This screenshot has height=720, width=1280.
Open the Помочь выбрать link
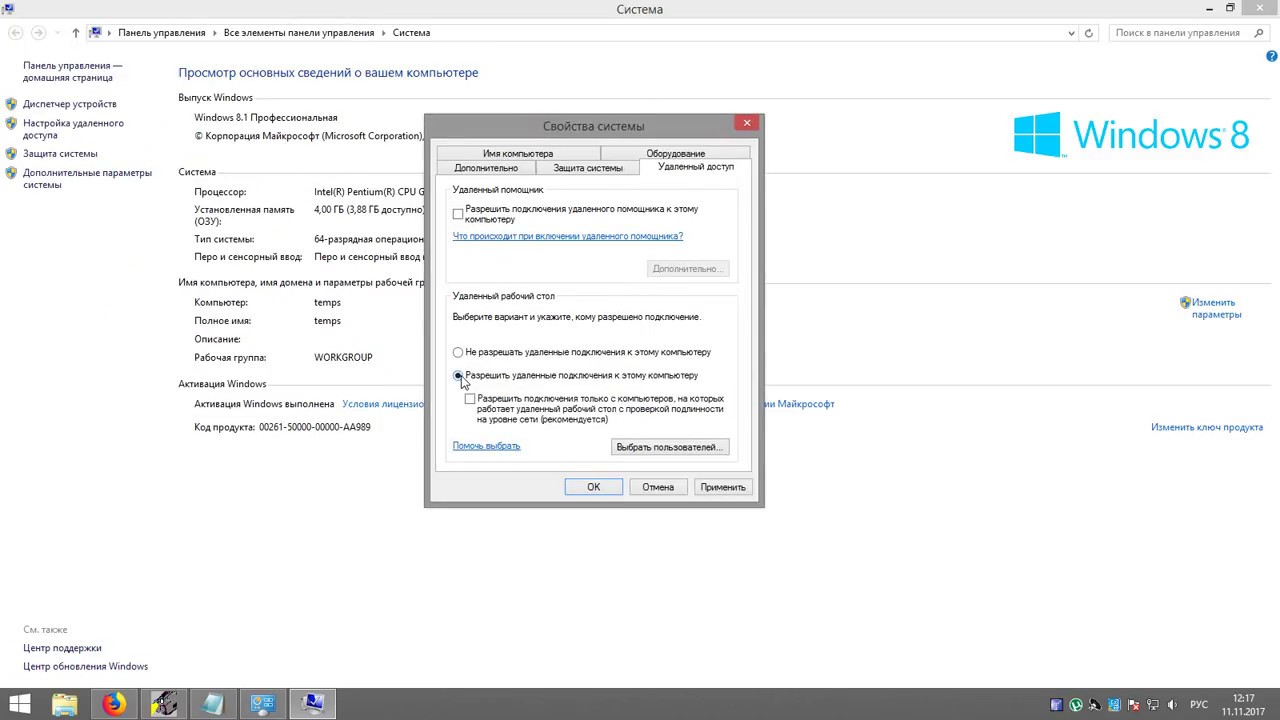pos(486,446)
